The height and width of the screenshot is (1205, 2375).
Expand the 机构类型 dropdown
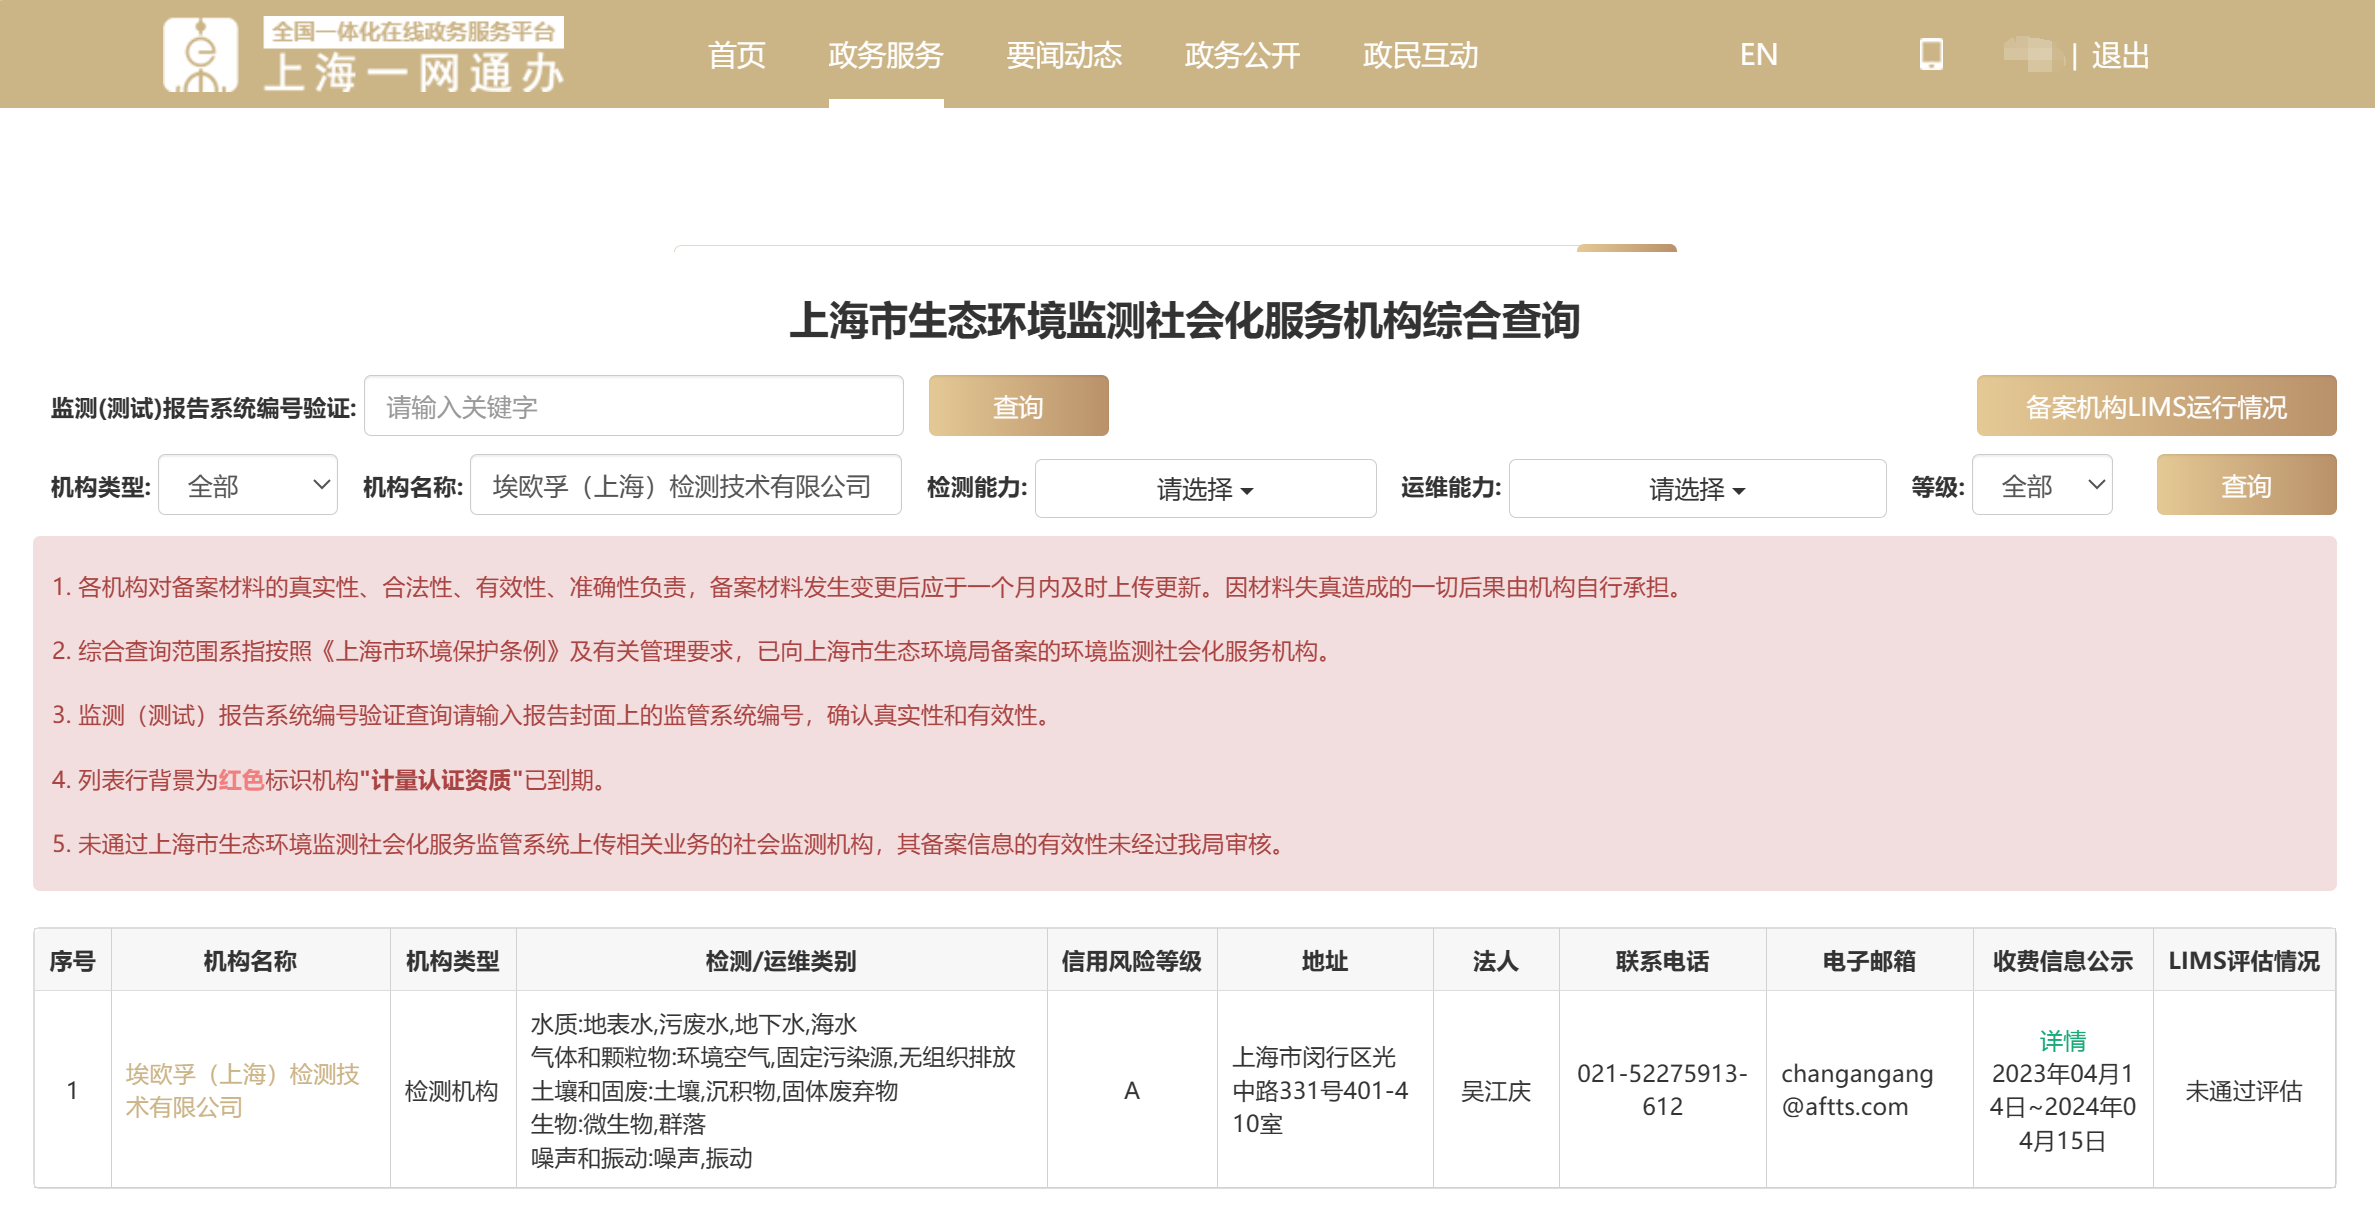[x=248, y=486]
